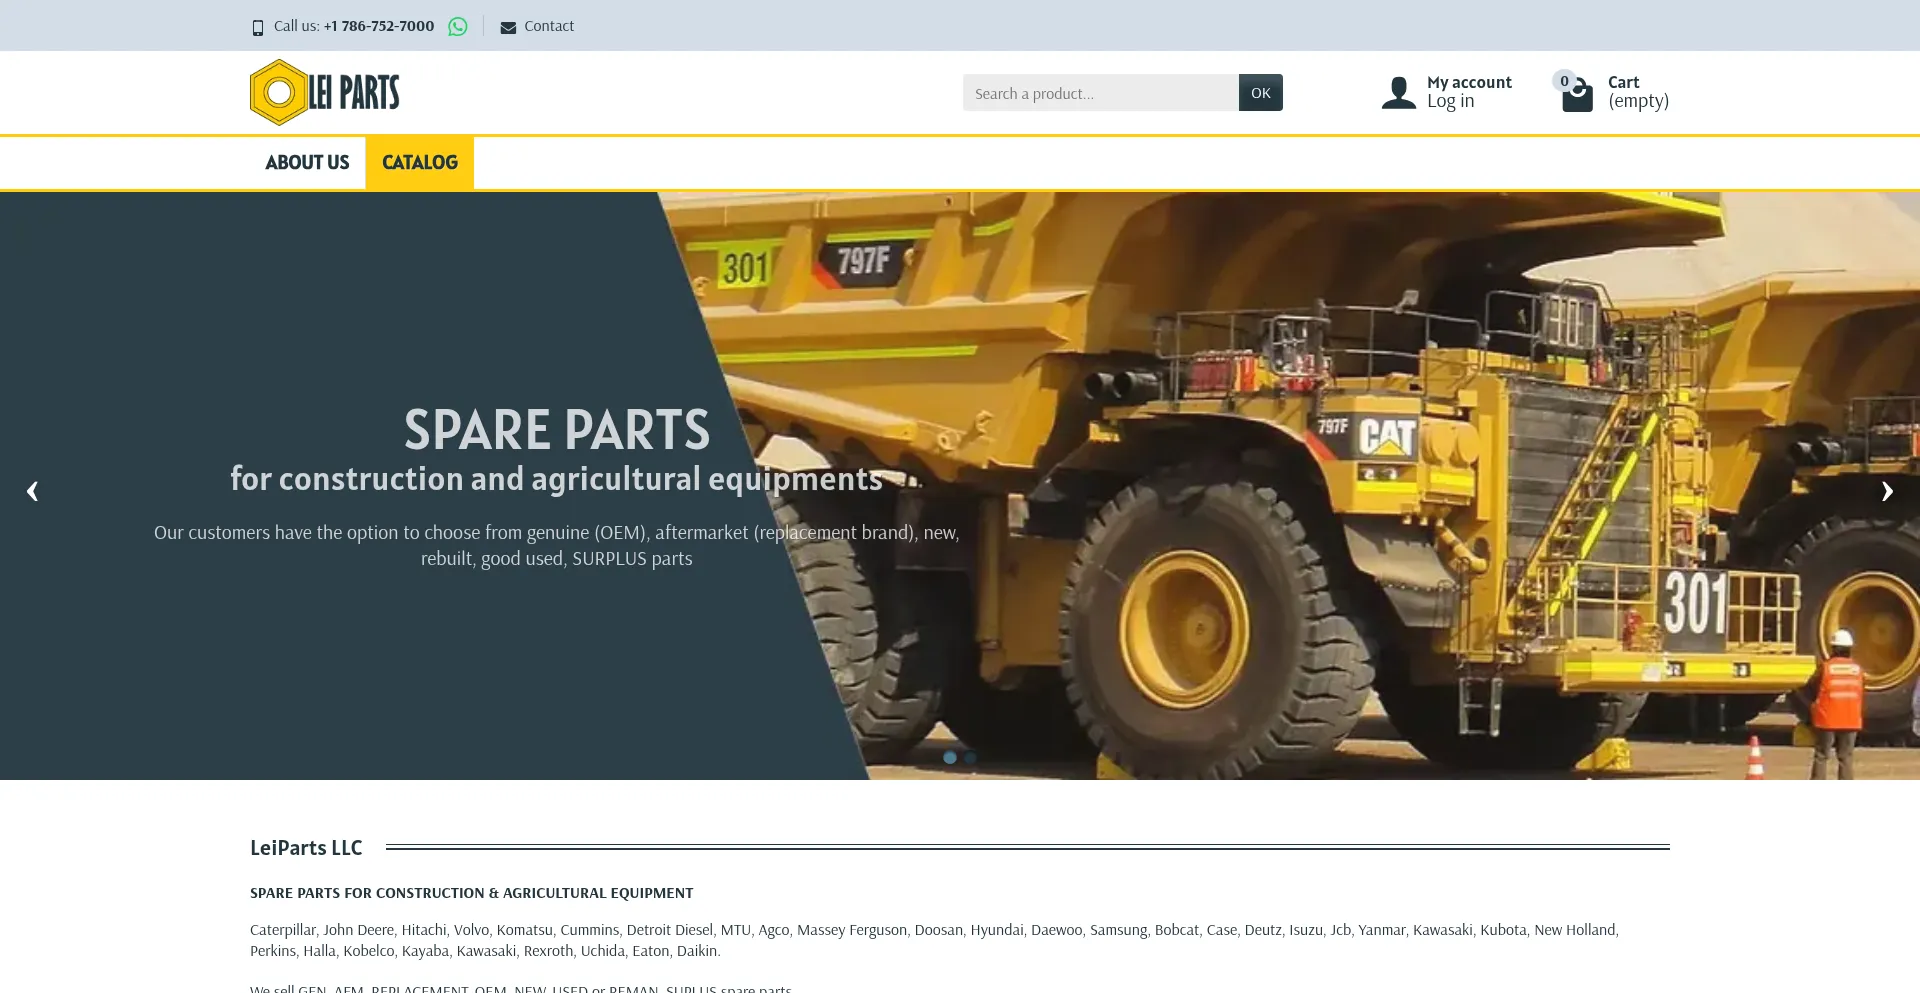Click the phone number +1 786-752-7000

[x=379, y=26]
